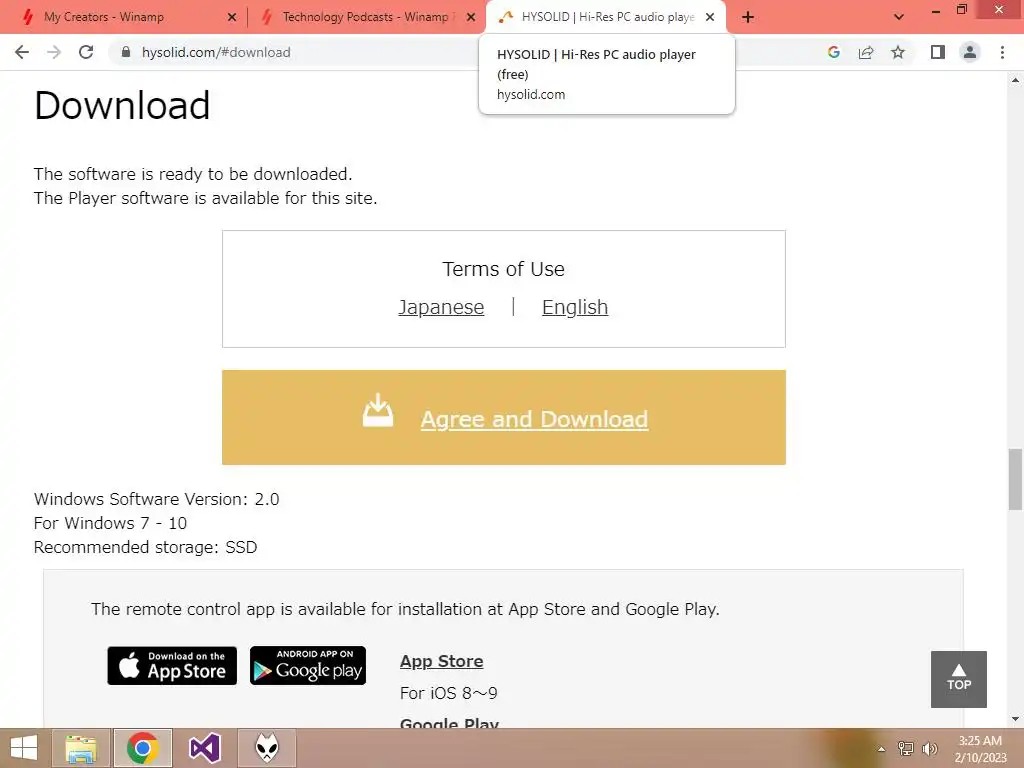
Task: Bookmark this tab with star icon
Action: 898,52
